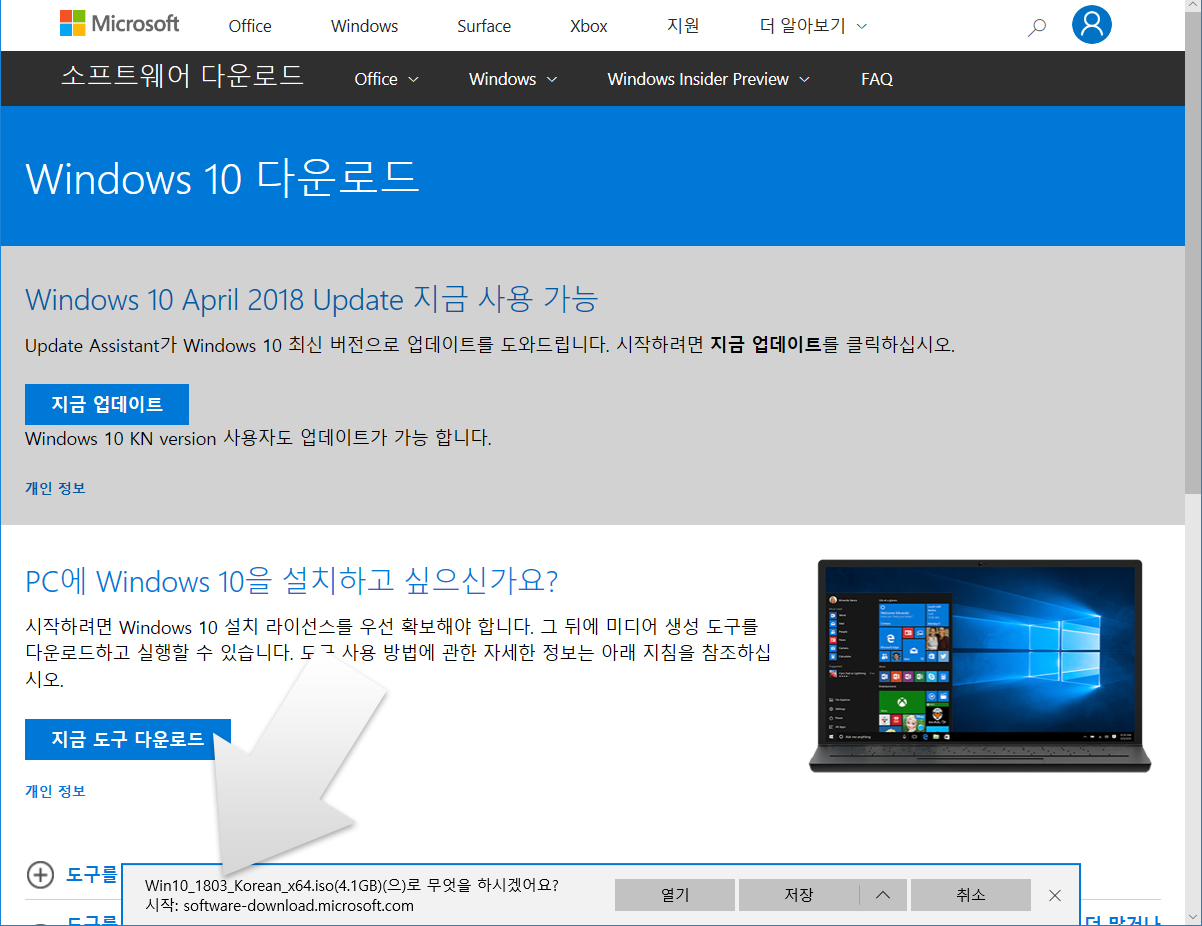The height and width of the screenshot is (926, 1202).
Task: Open the user account avatar icon
Action: click(x=1091, y=24)
